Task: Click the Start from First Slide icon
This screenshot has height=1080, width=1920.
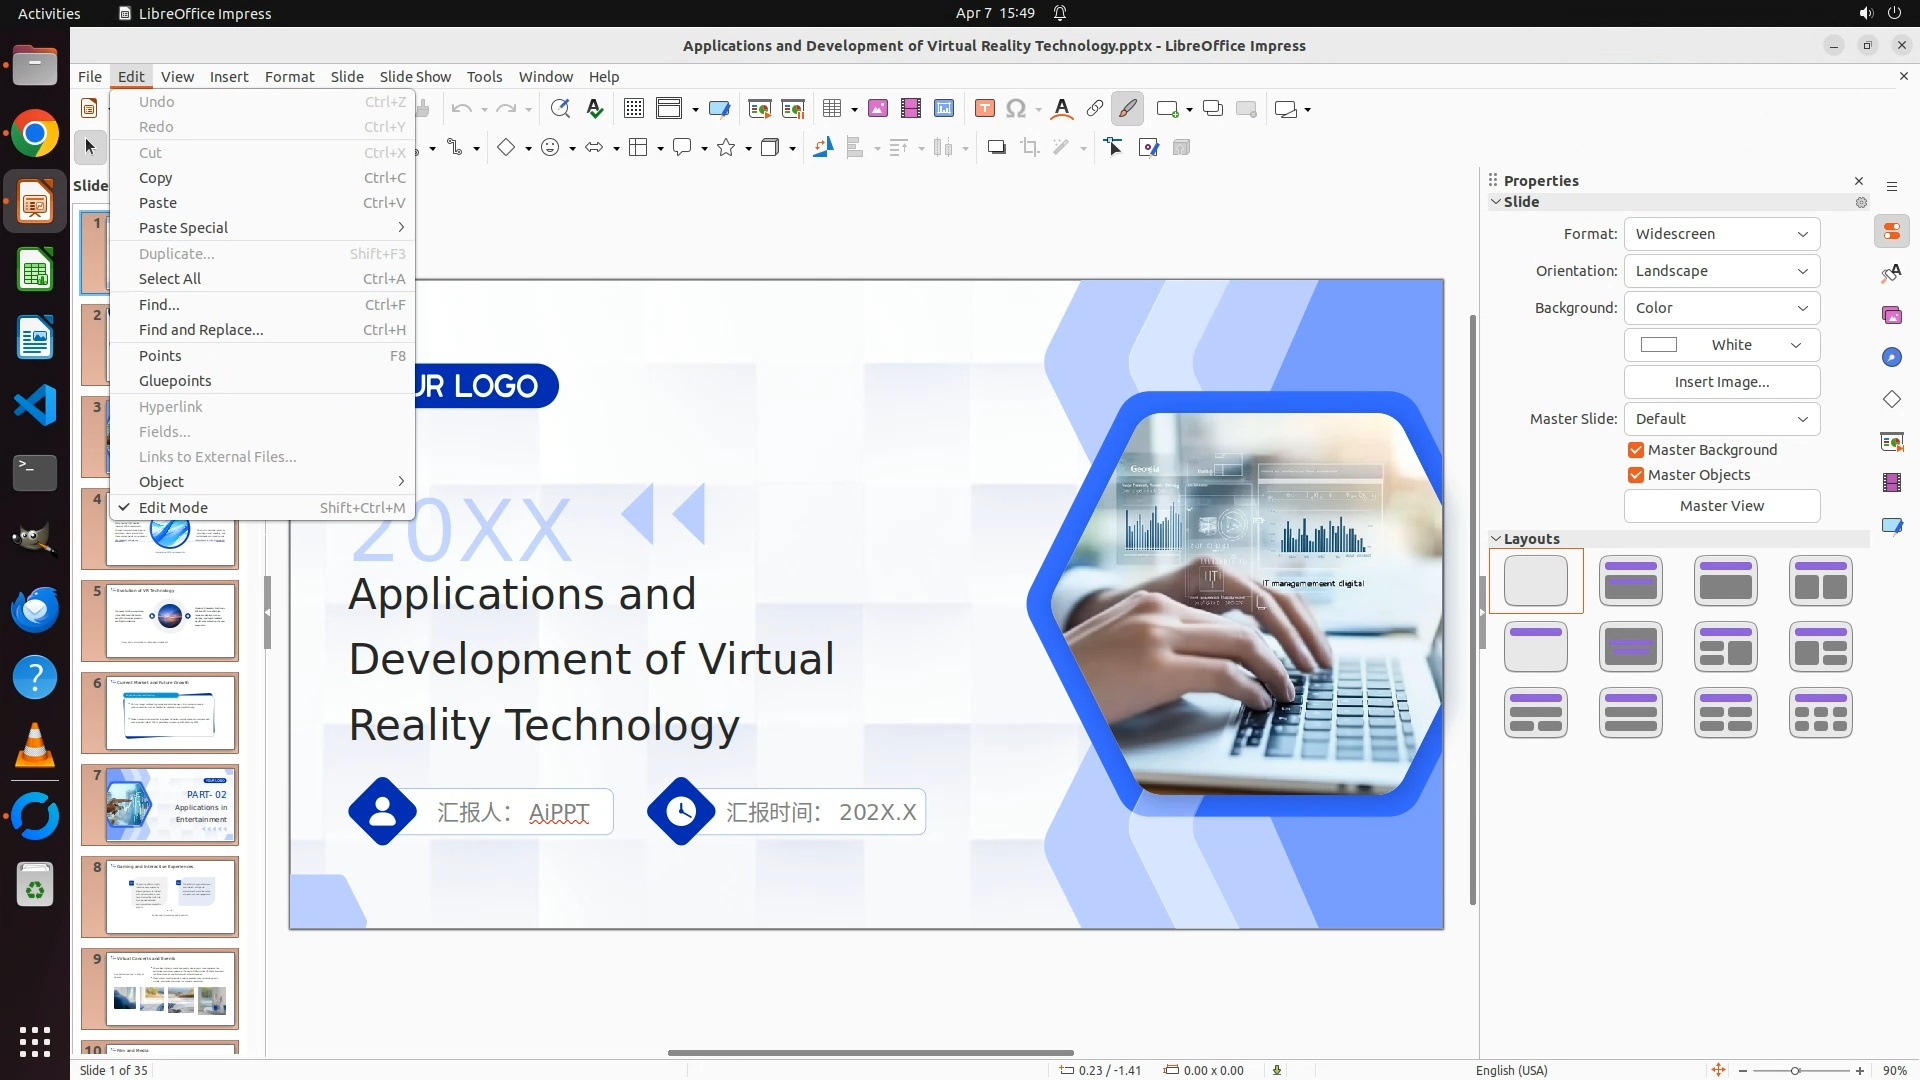Action: point(760,109)
